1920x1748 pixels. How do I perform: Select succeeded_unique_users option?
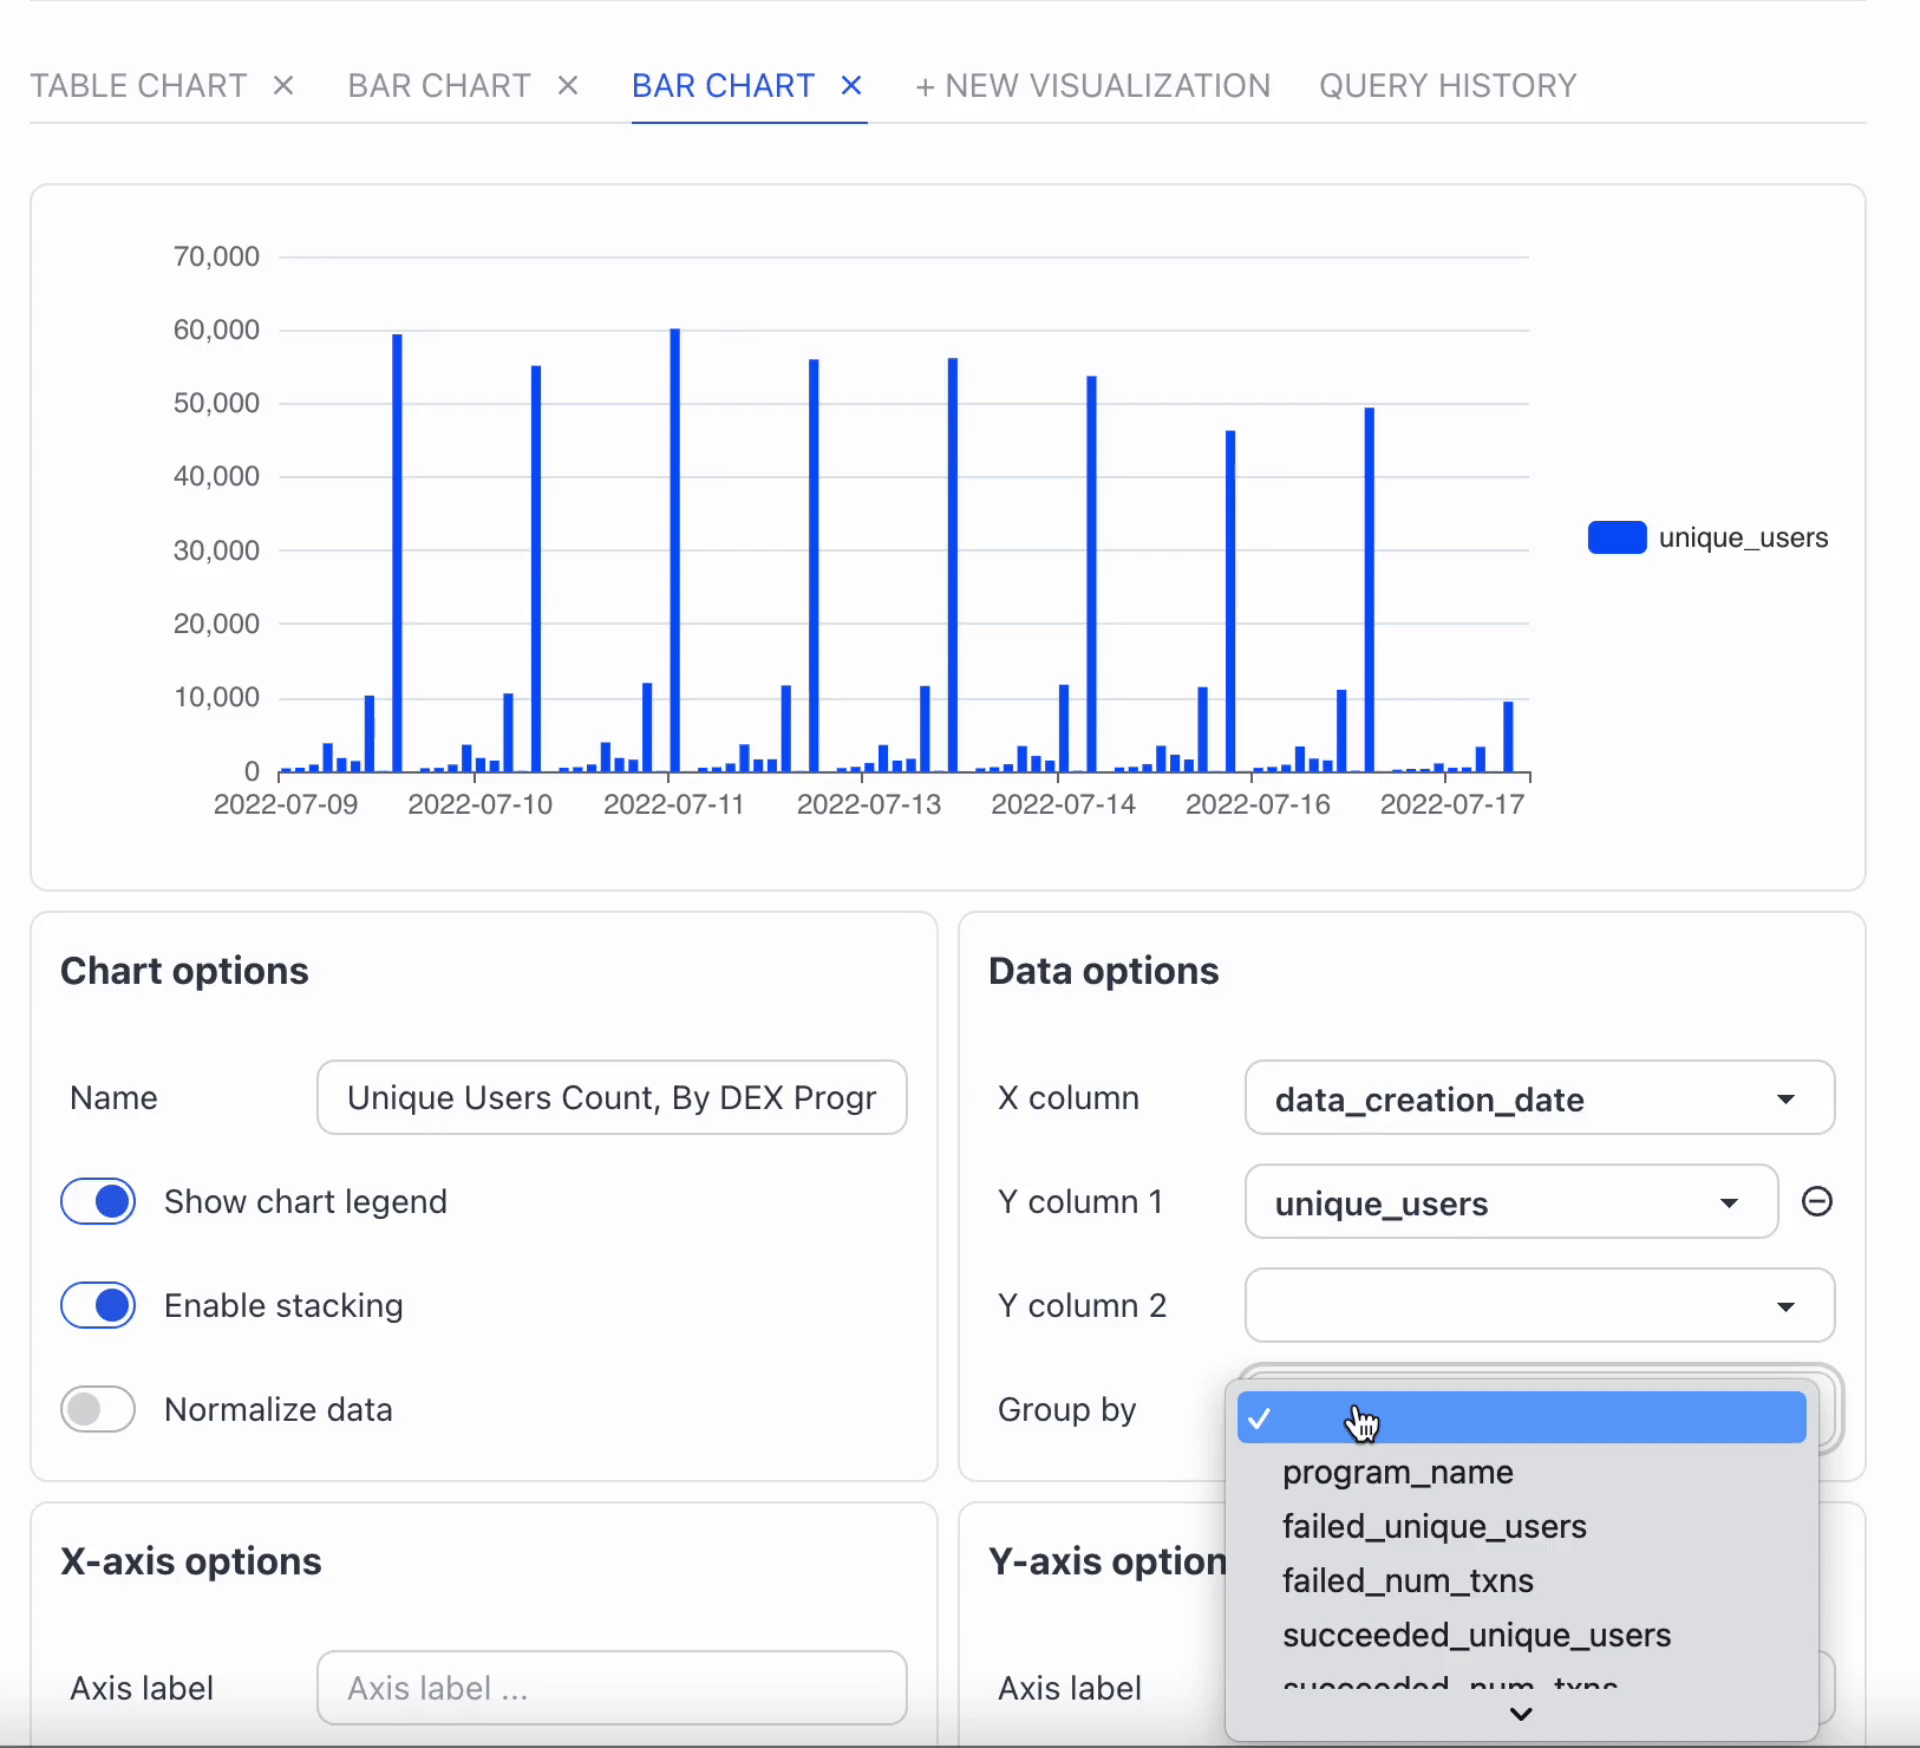click(1476, 1635)
